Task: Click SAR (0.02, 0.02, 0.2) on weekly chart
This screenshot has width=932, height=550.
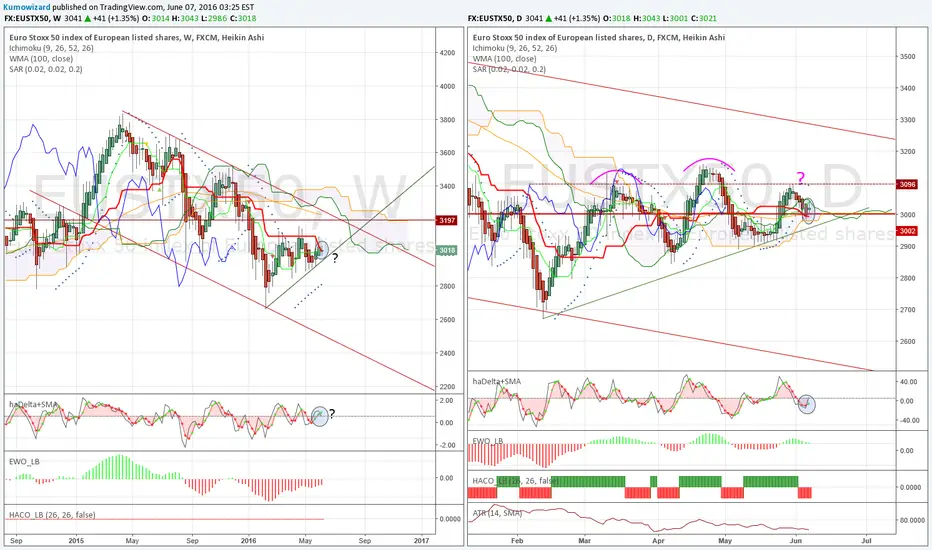Action: tap(46, 70)
